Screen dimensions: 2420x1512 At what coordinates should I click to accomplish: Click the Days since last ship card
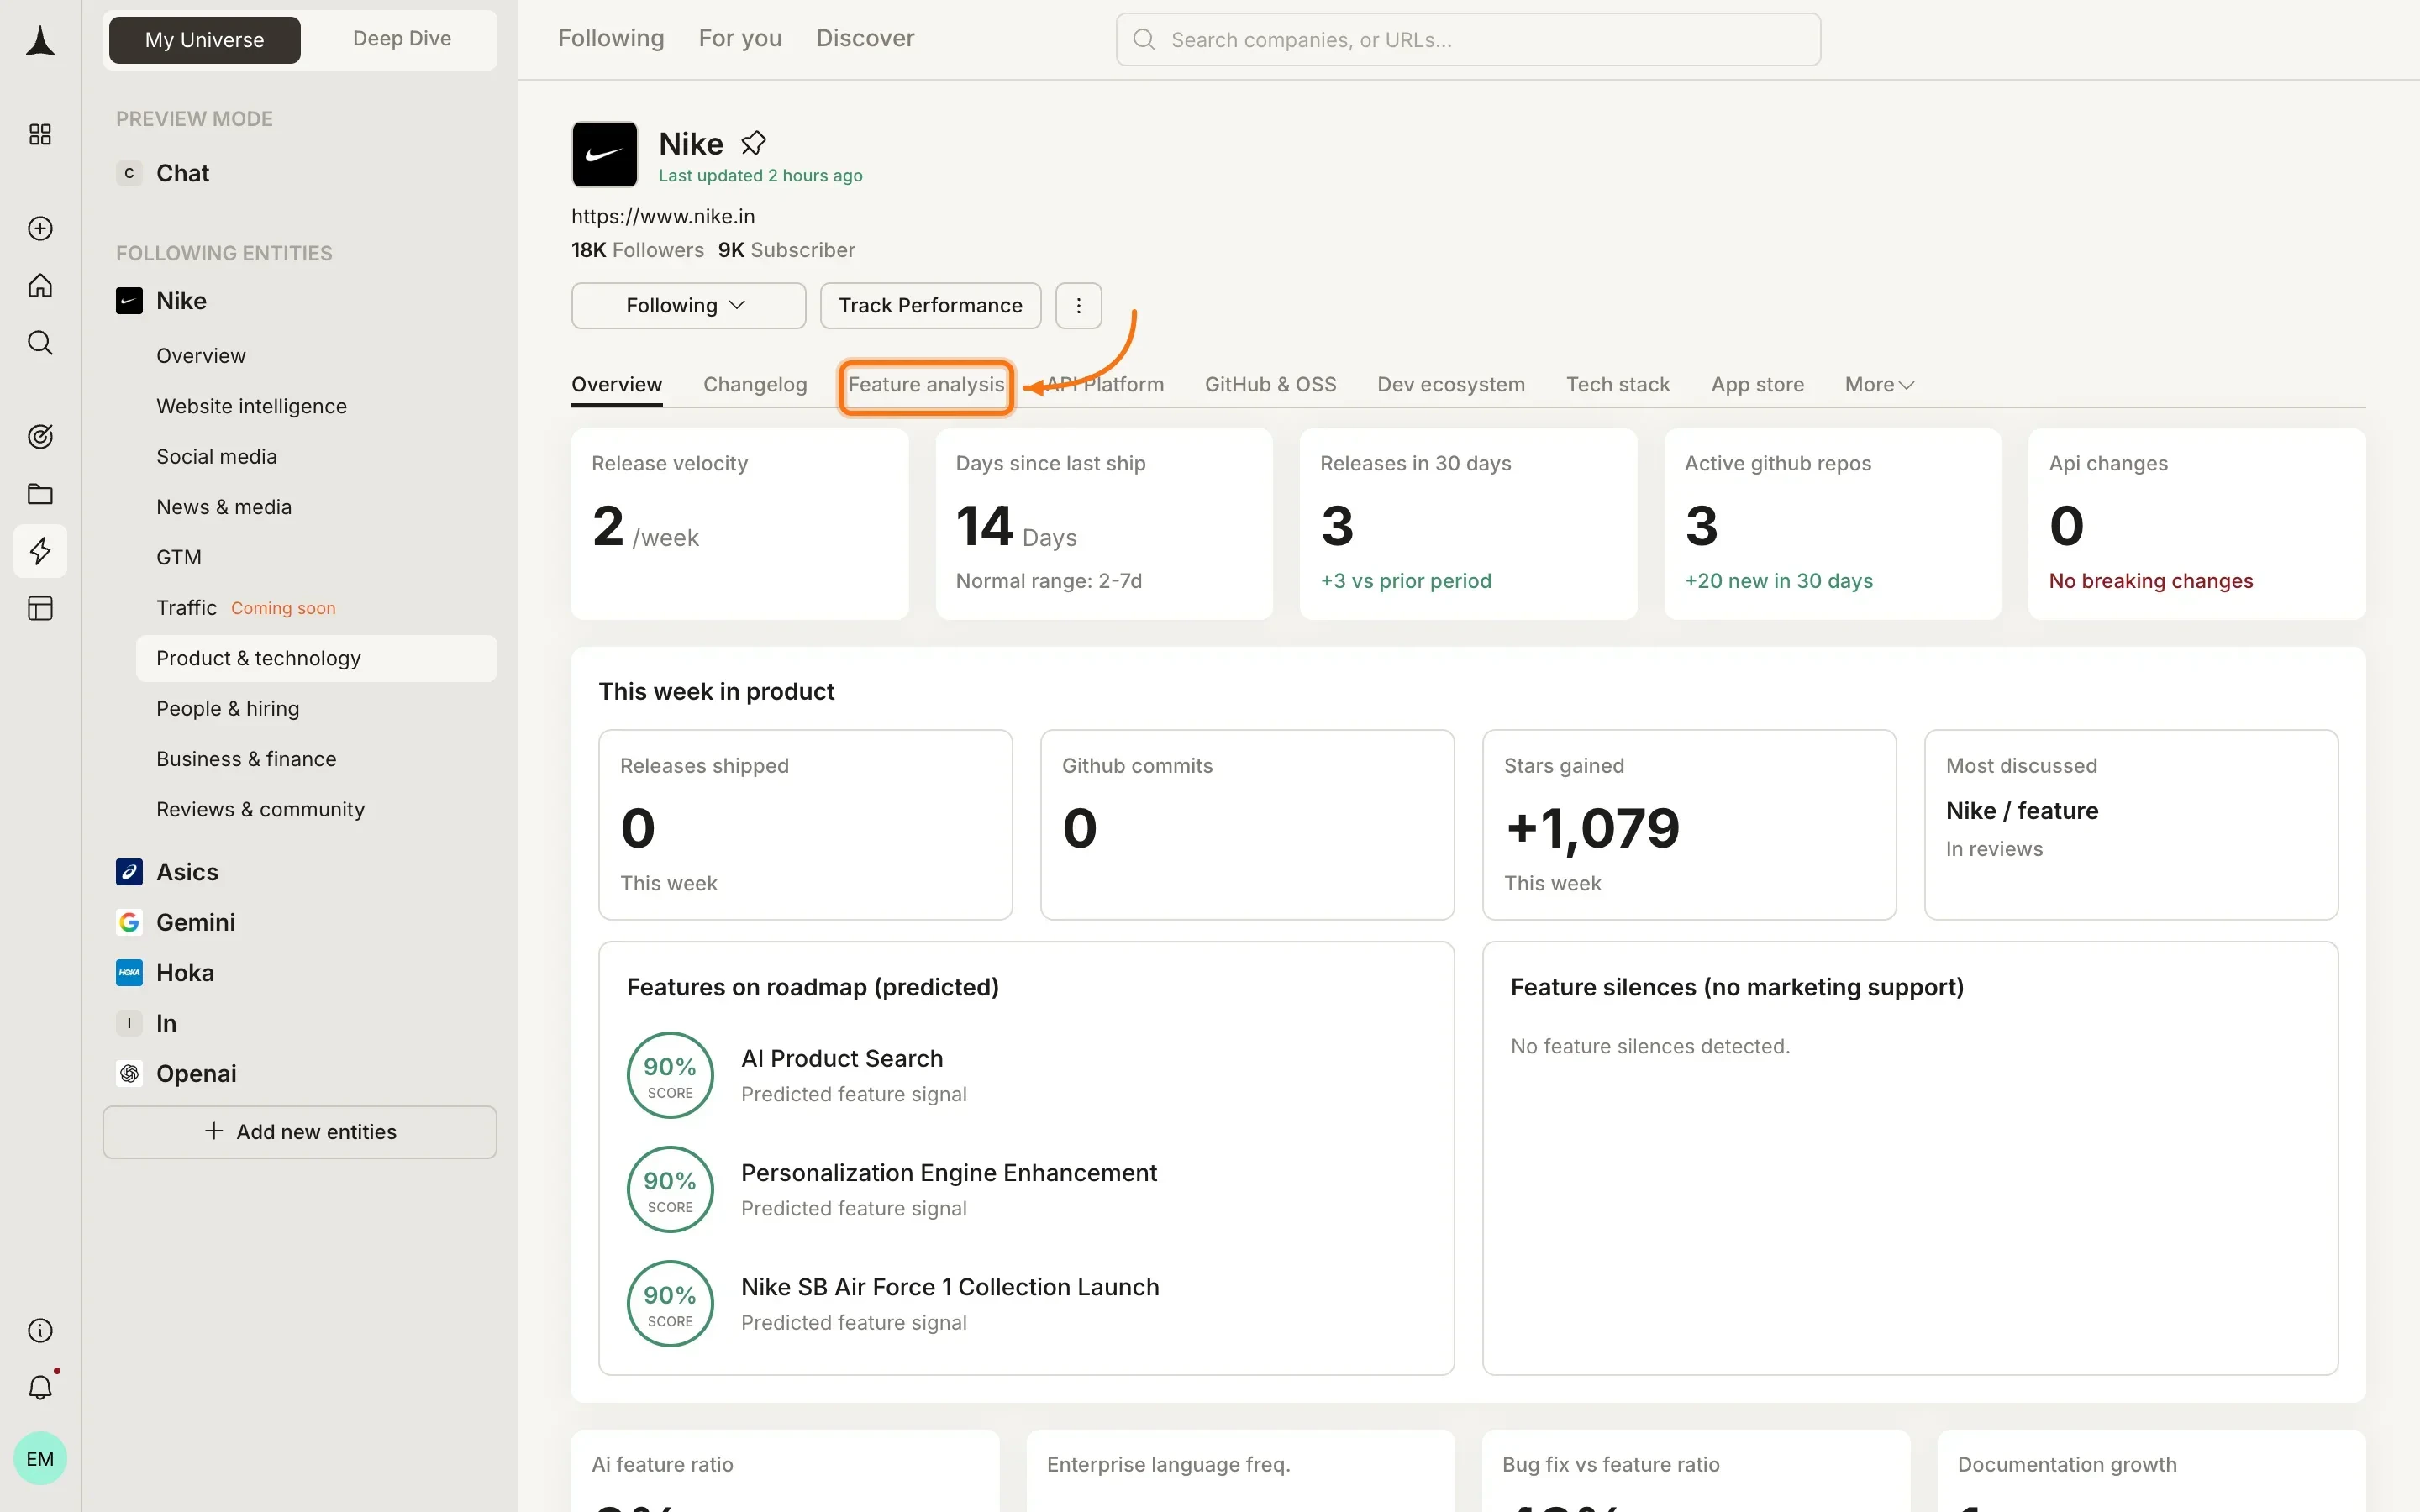click(1104, 524)
